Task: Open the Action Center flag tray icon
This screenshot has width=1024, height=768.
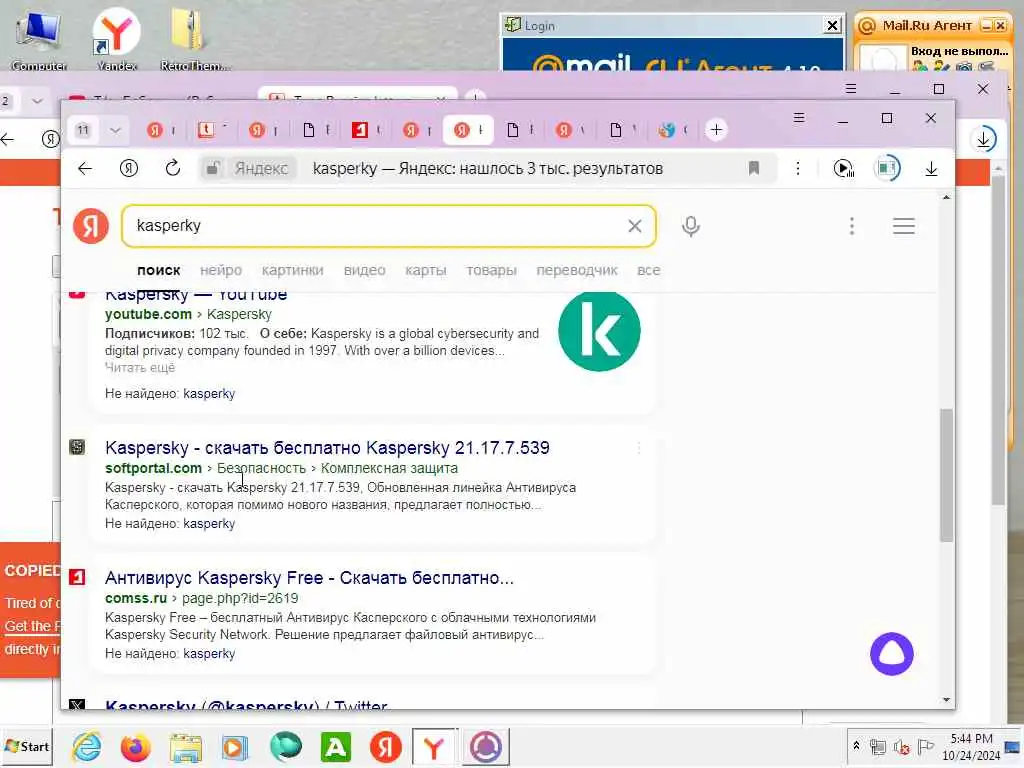Action: click(925, 746)
